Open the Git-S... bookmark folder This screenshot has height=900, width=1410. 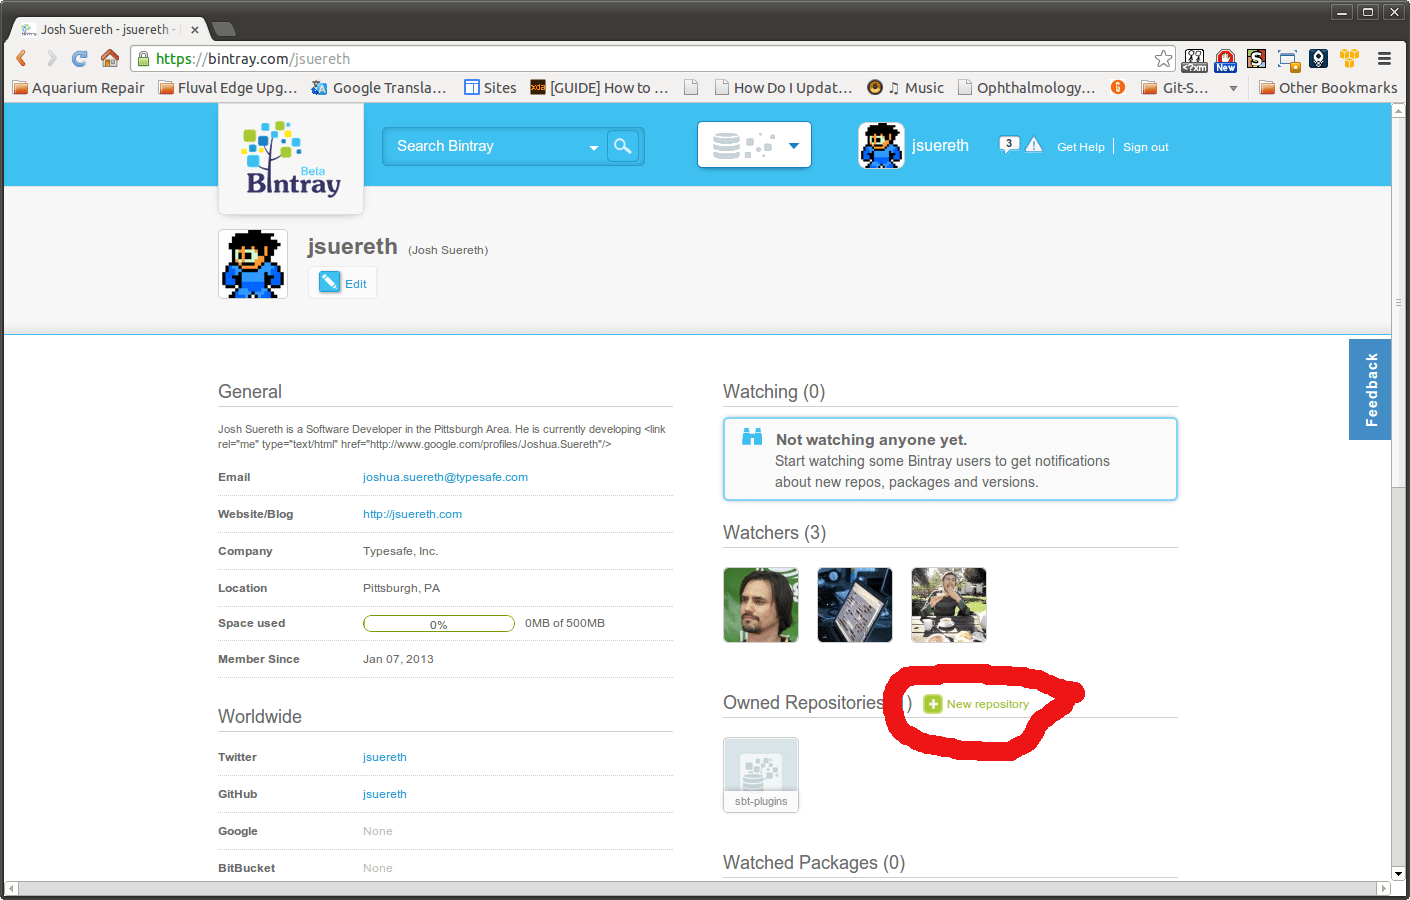click(1175, 87)
